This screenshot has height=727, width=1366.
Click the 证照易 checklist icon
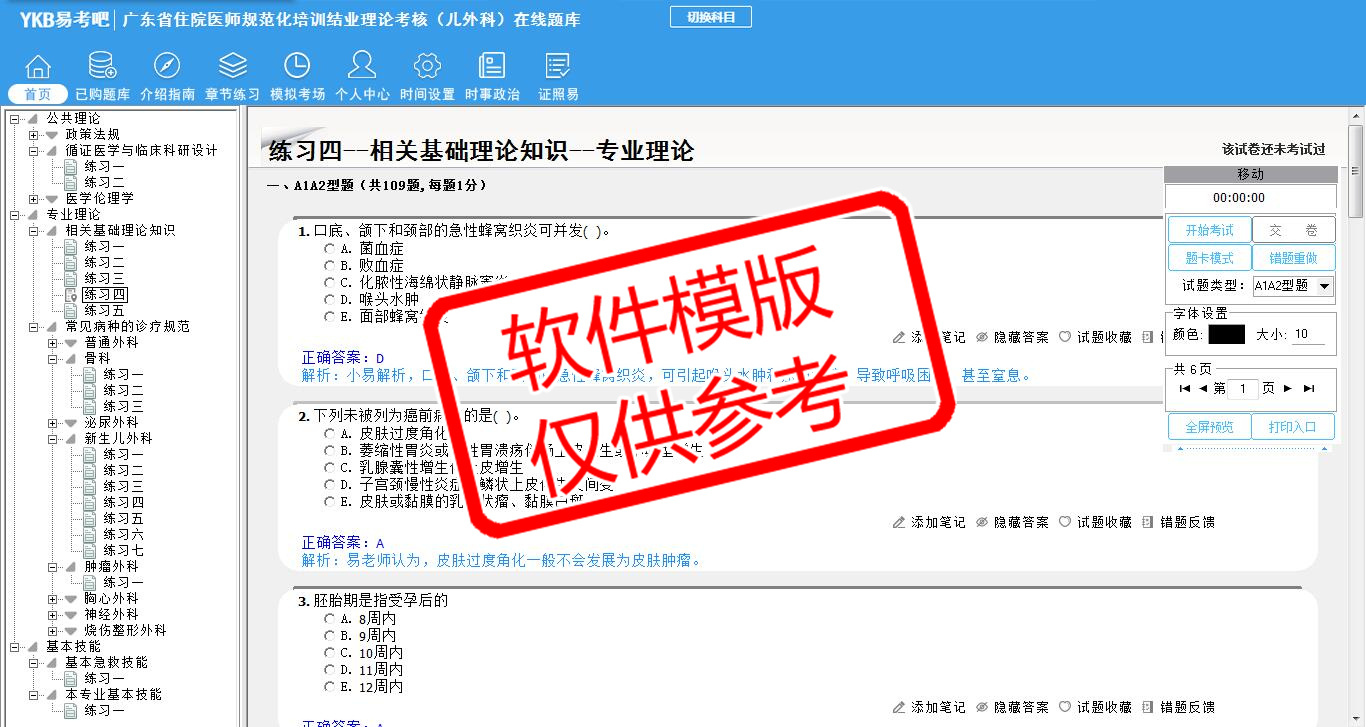pyautogui.click(x=558, y=67)
